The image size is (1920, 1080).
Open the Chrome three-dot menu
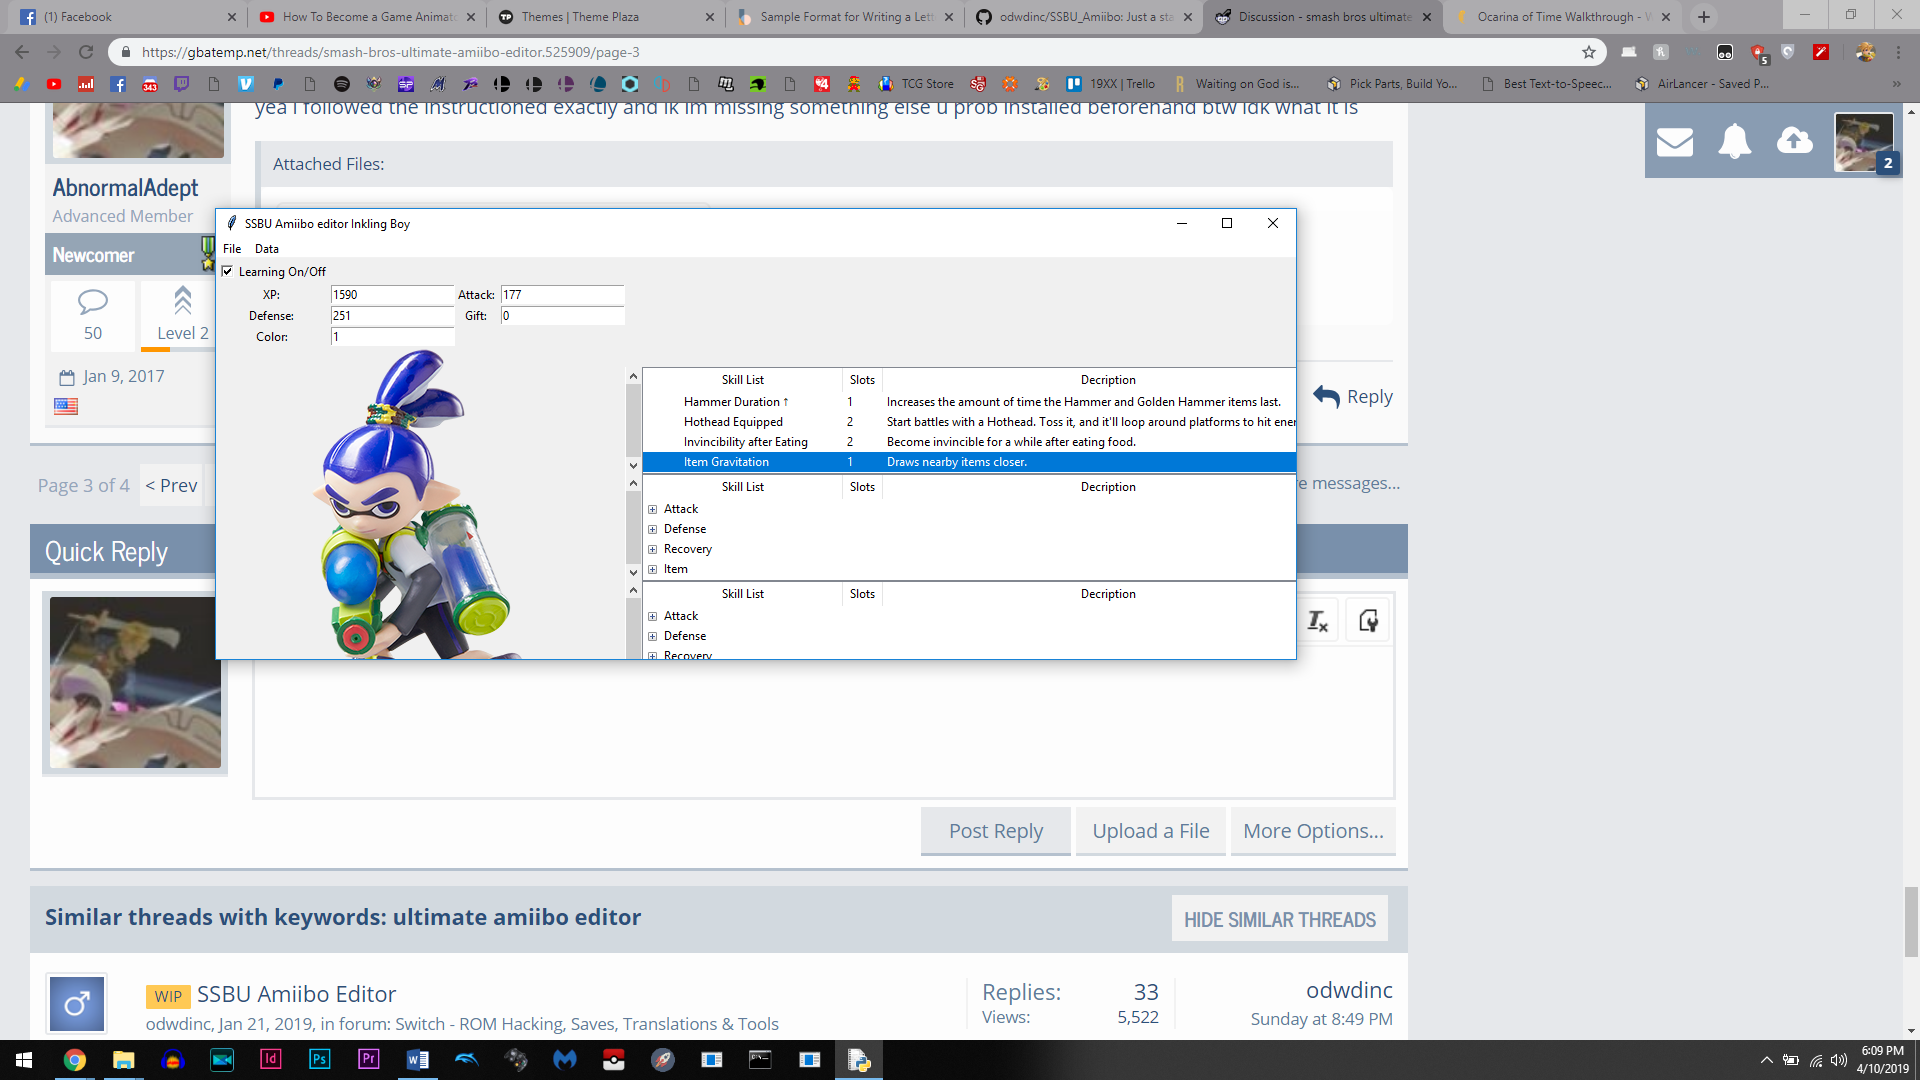pyautogui.click(x=1898, y=52)
